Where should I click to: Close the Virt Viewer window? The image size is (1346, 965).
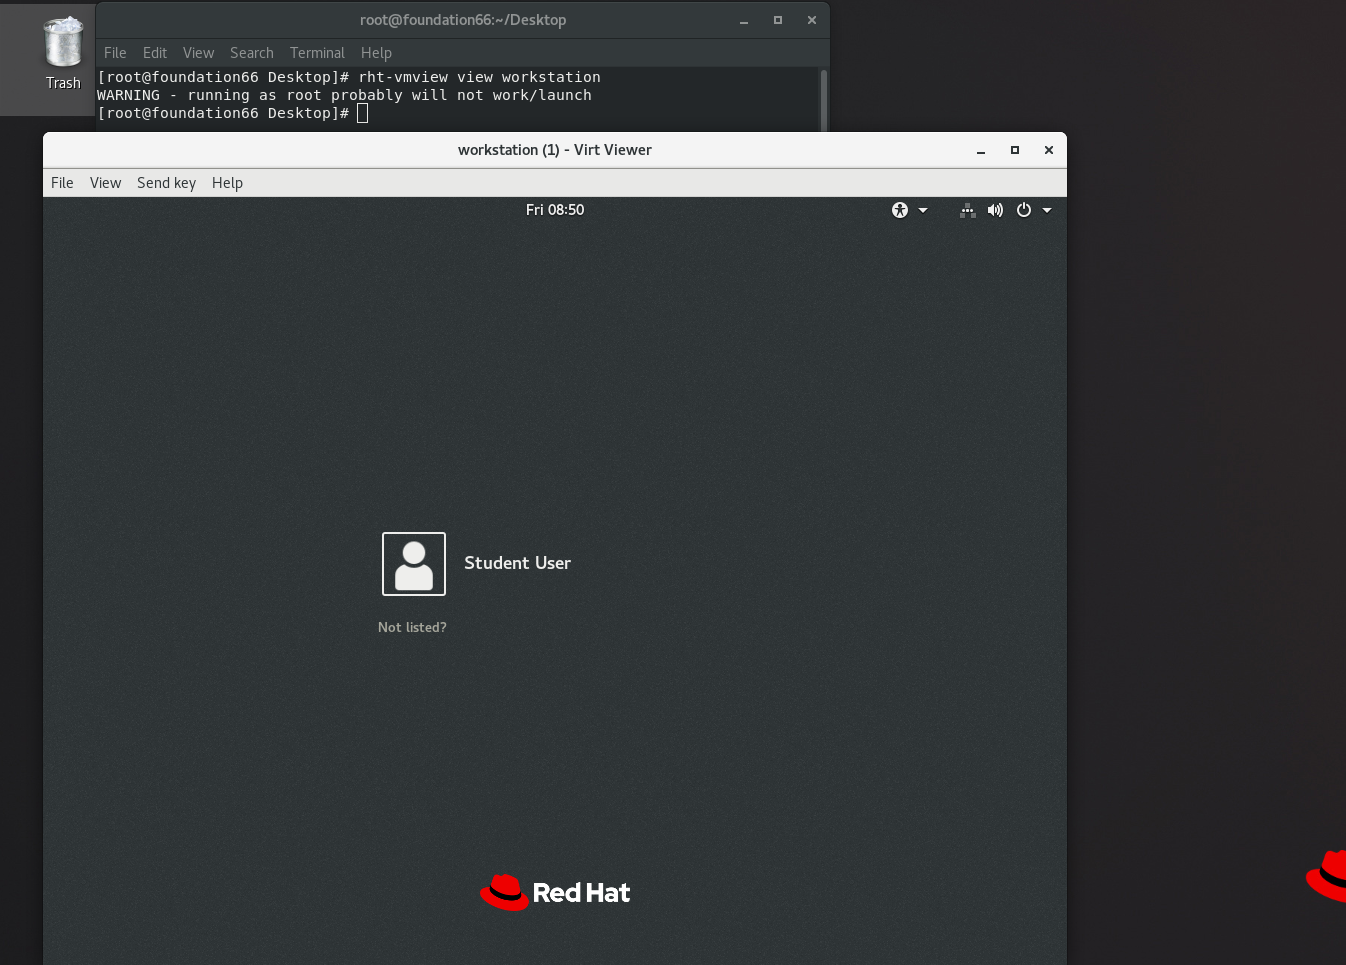[1049, 150]
